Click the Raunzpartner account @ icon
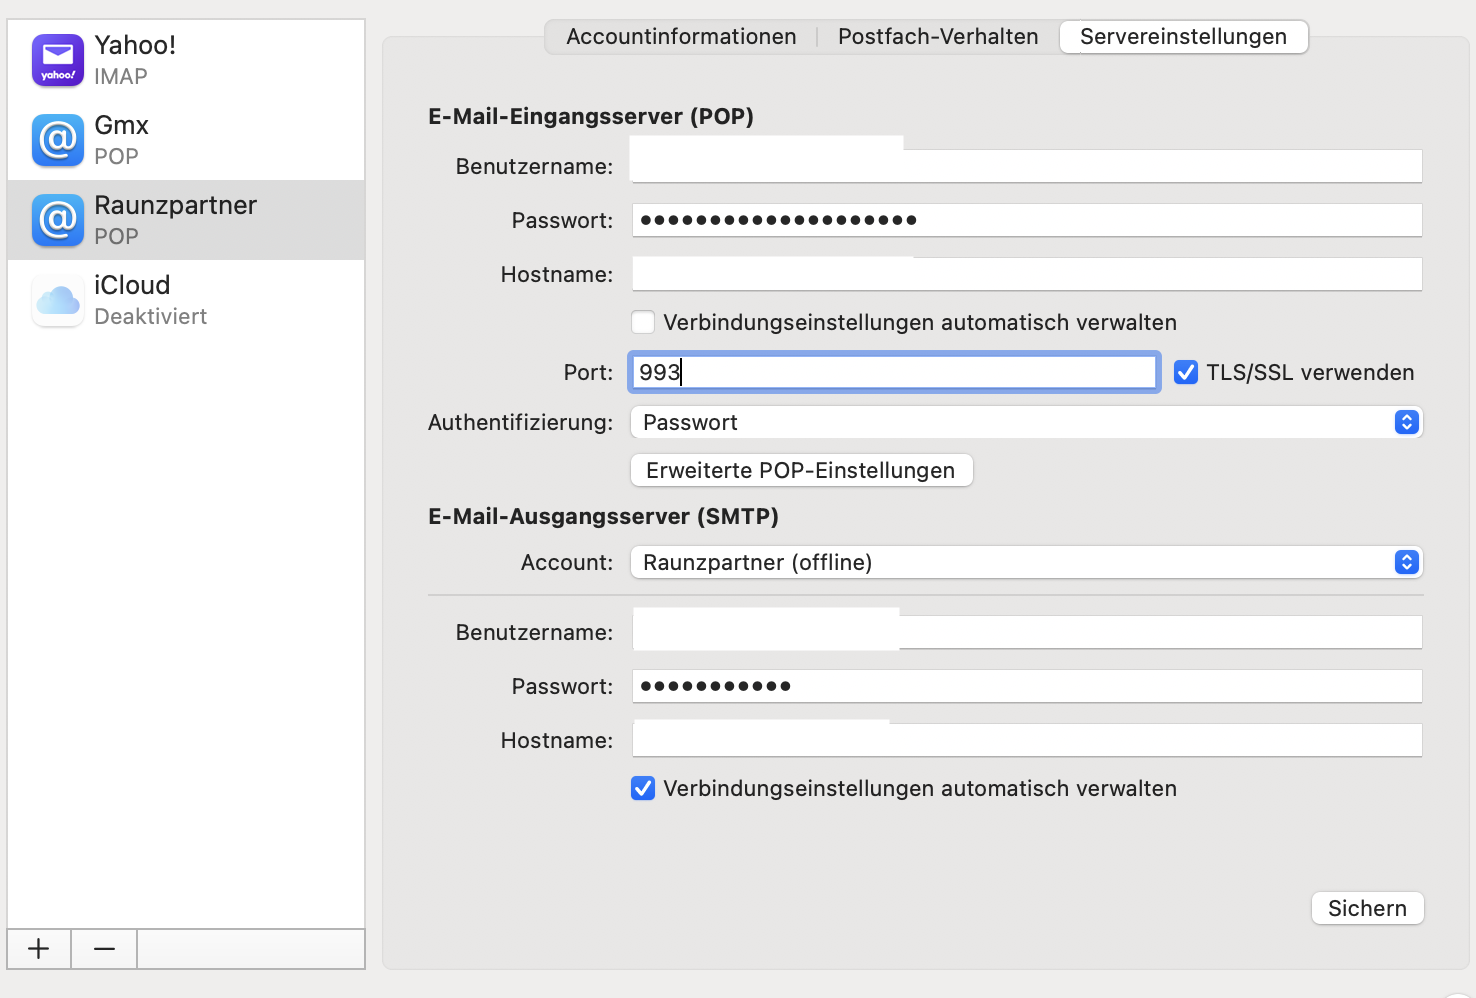This screenshot has width=1476, height=998. tap(58, 220)
